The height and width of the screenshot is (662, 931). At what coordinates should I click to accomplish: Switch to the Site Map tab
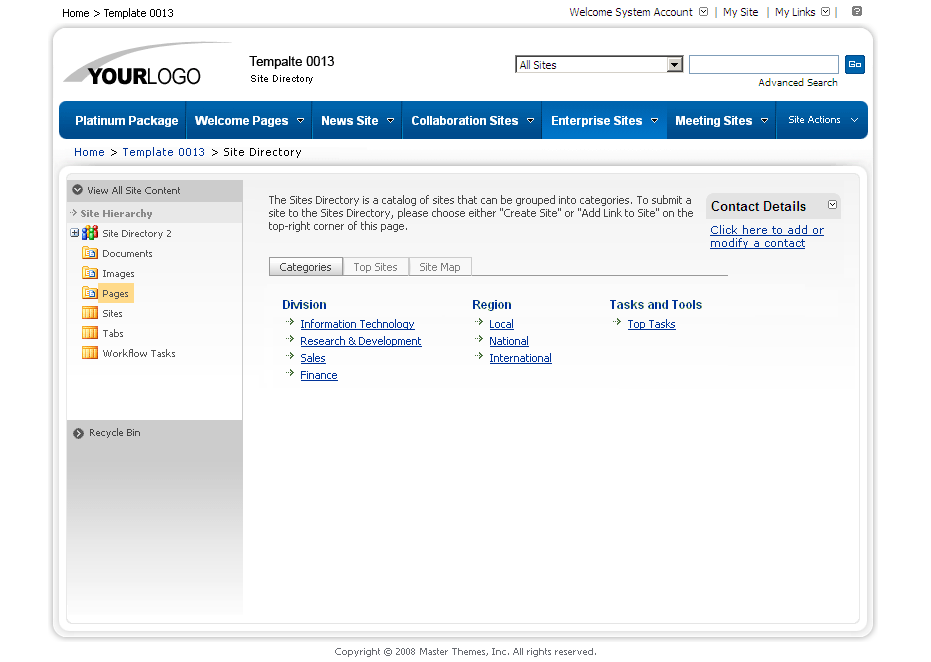pyautogui.click(x=439, y=267)
